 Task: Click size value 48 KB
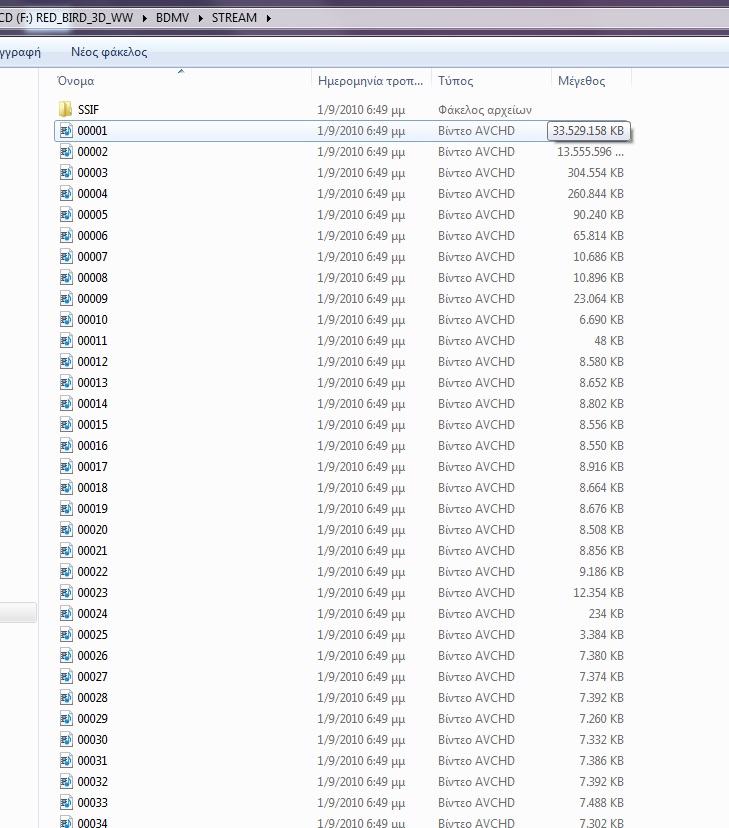coord(609,341)
